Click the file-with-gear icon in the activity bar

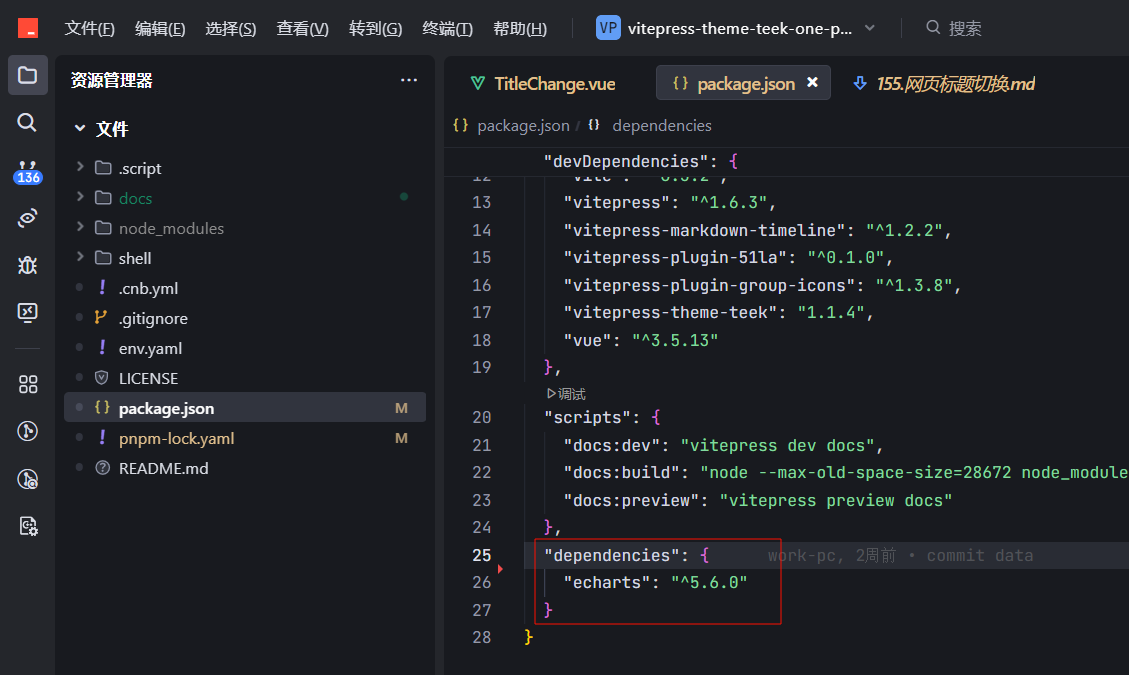(27, 527)
